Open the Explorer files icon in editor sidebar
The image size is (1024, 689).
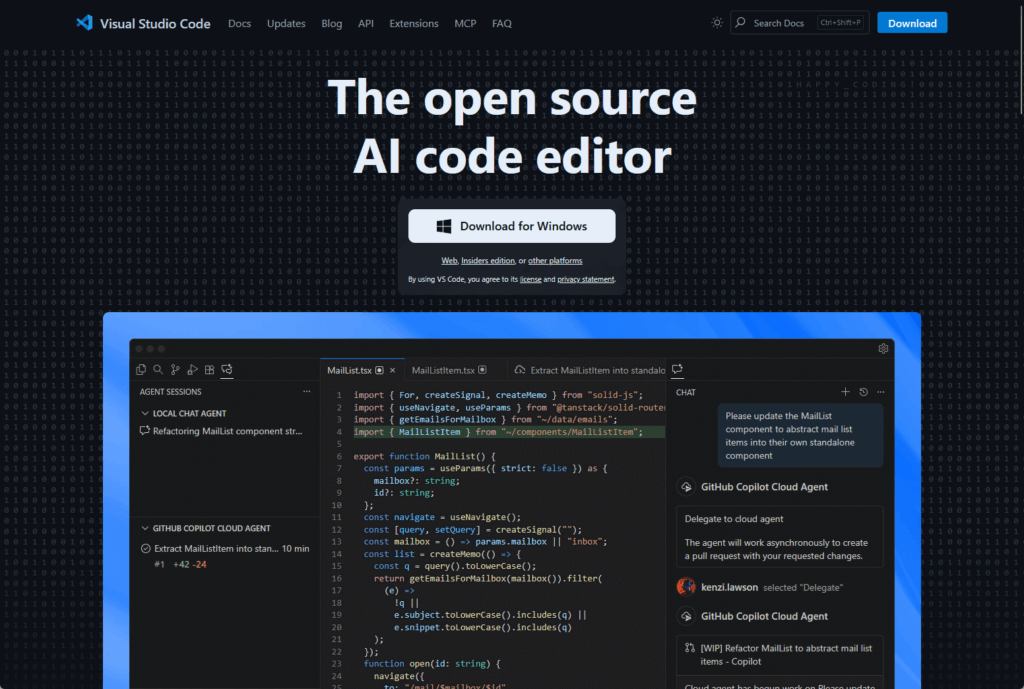pos(141,370)
